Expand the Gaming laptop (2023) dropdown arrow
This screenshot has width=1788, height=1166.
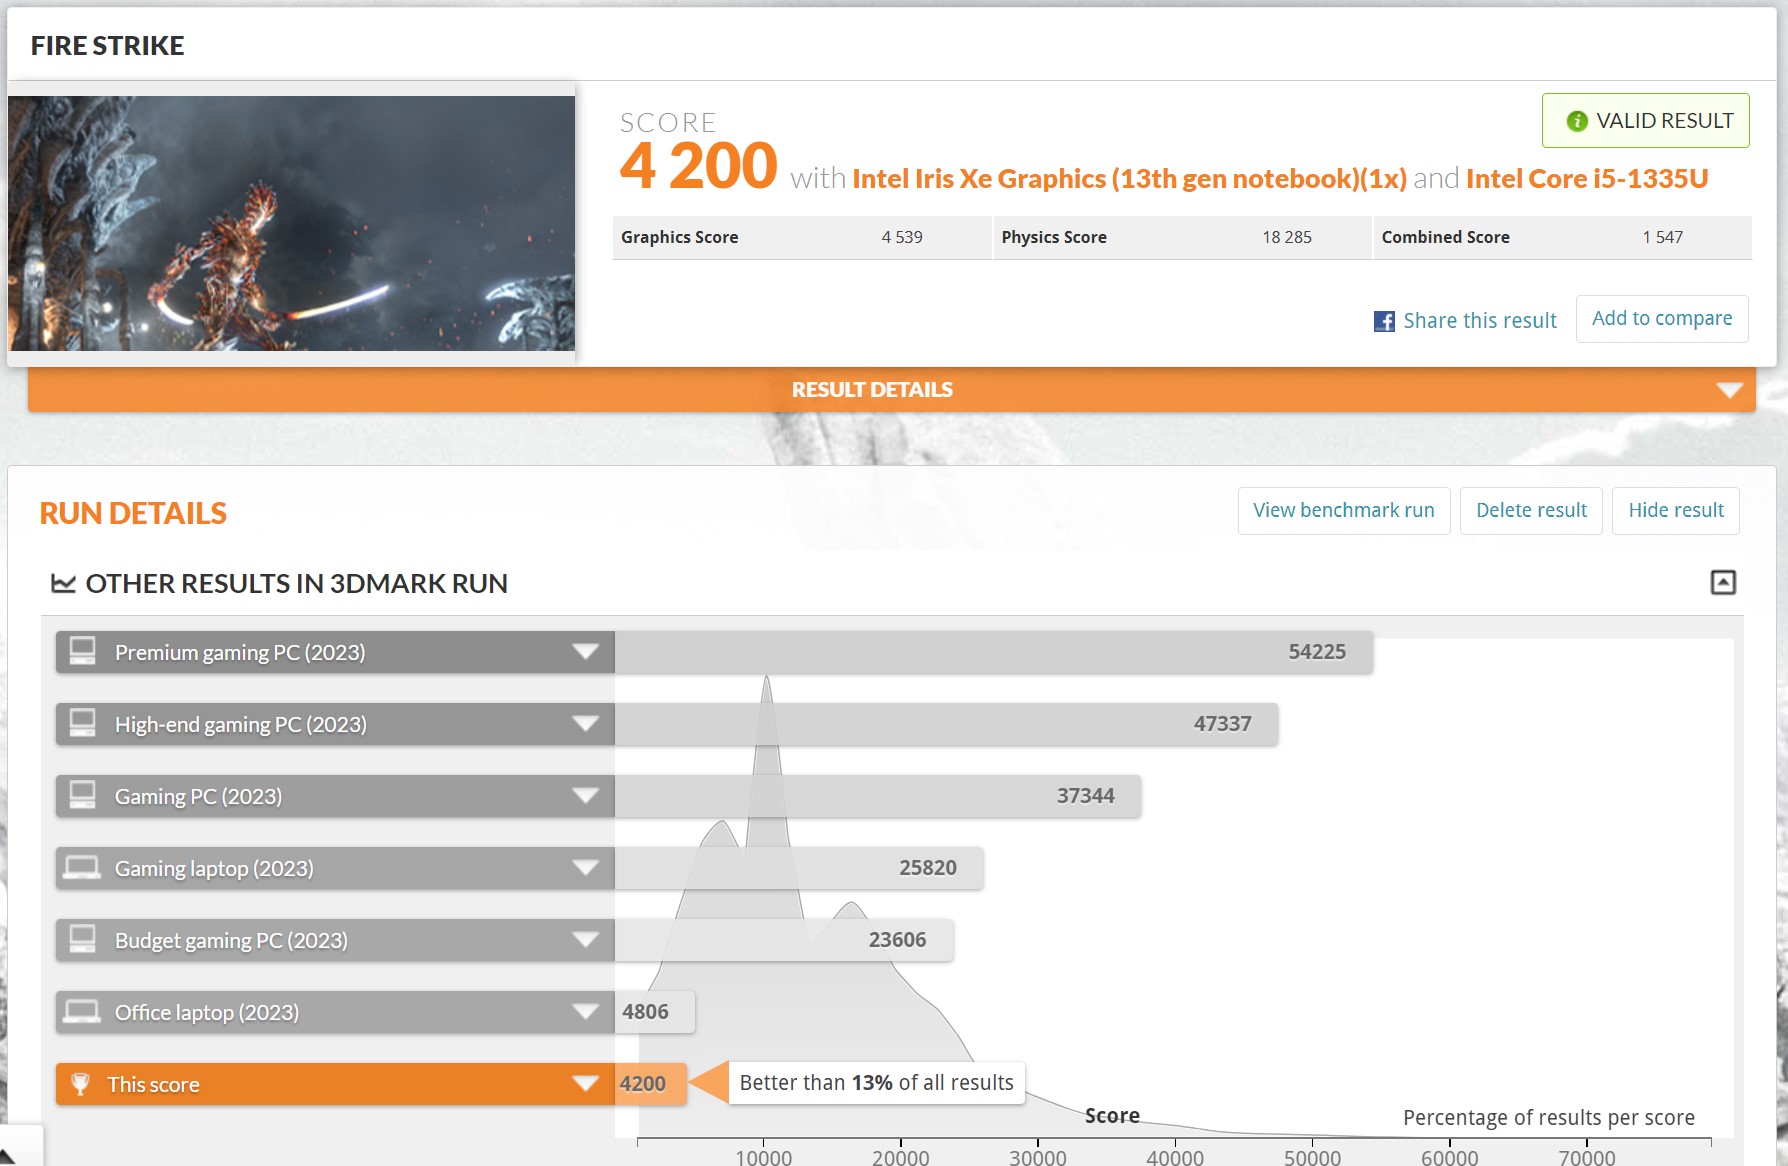[x=585, y=868]
